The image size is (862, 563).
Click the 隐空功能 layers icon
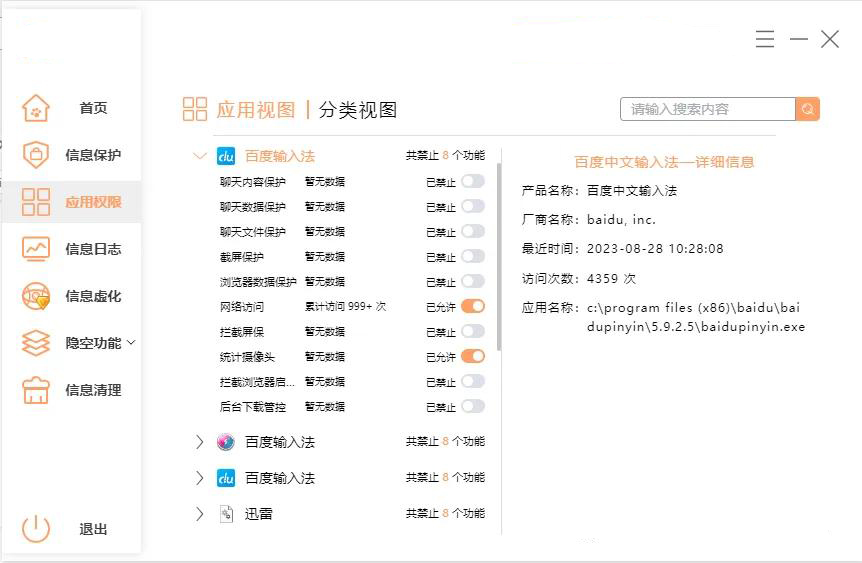coord(36,343)
